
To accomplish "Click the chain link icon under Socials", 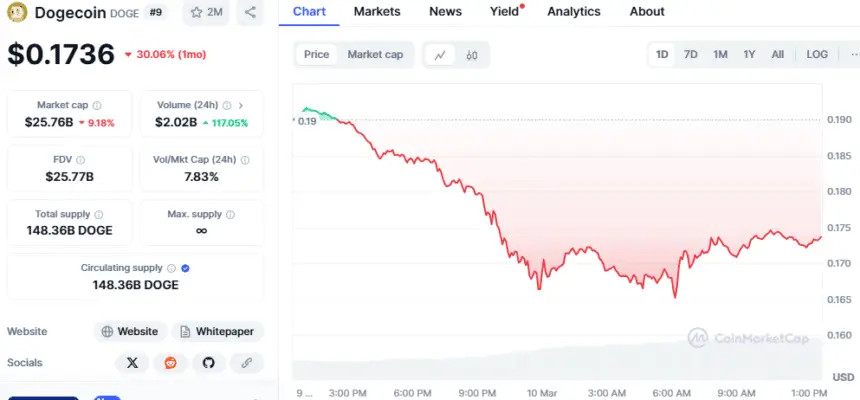I will point(246,363).
